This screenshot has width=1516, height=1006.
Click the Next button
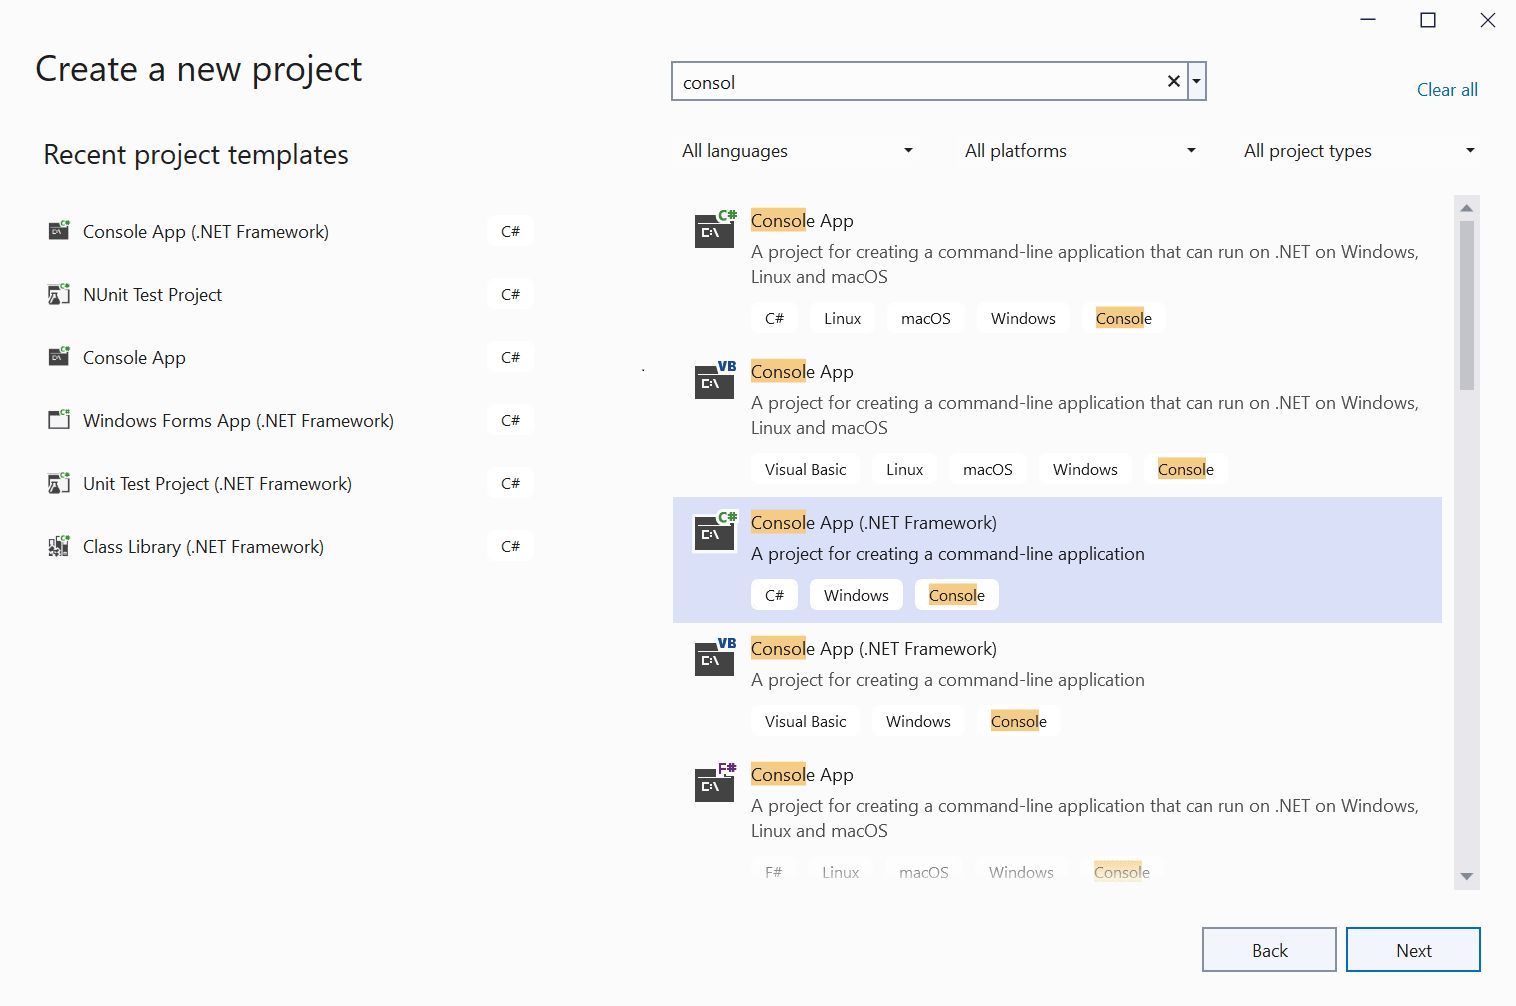pyautogui.click(x=1413, y=949)
